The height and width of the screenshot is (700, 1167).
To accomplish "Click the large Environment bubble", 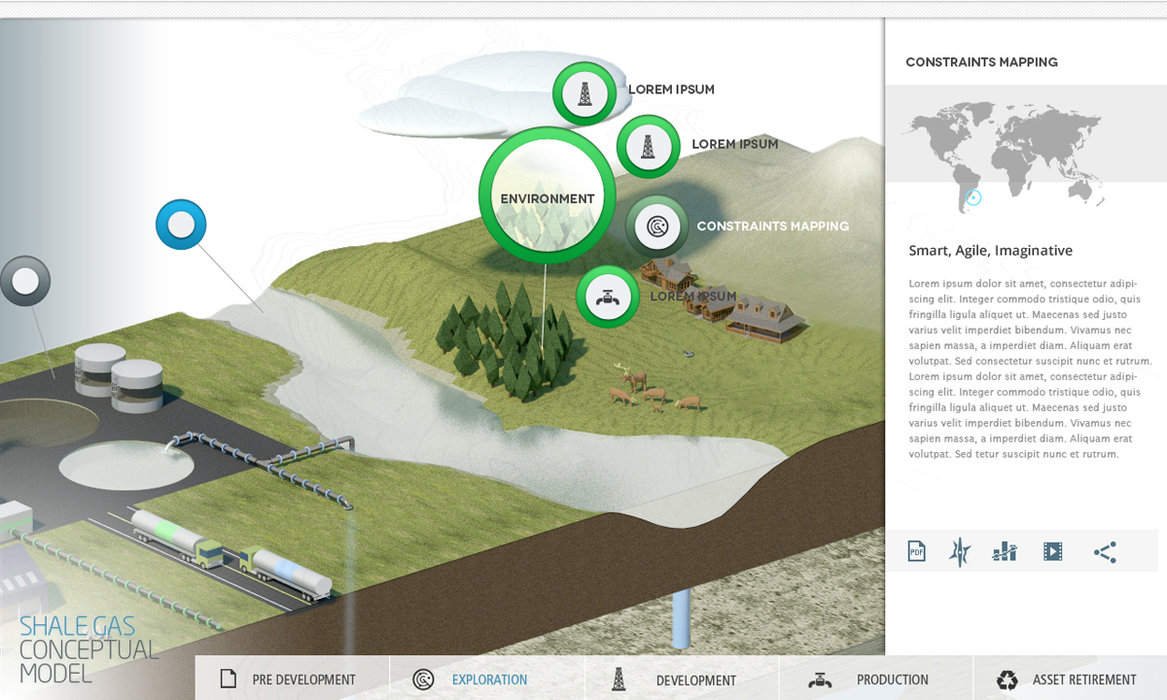I will point(547,197).
